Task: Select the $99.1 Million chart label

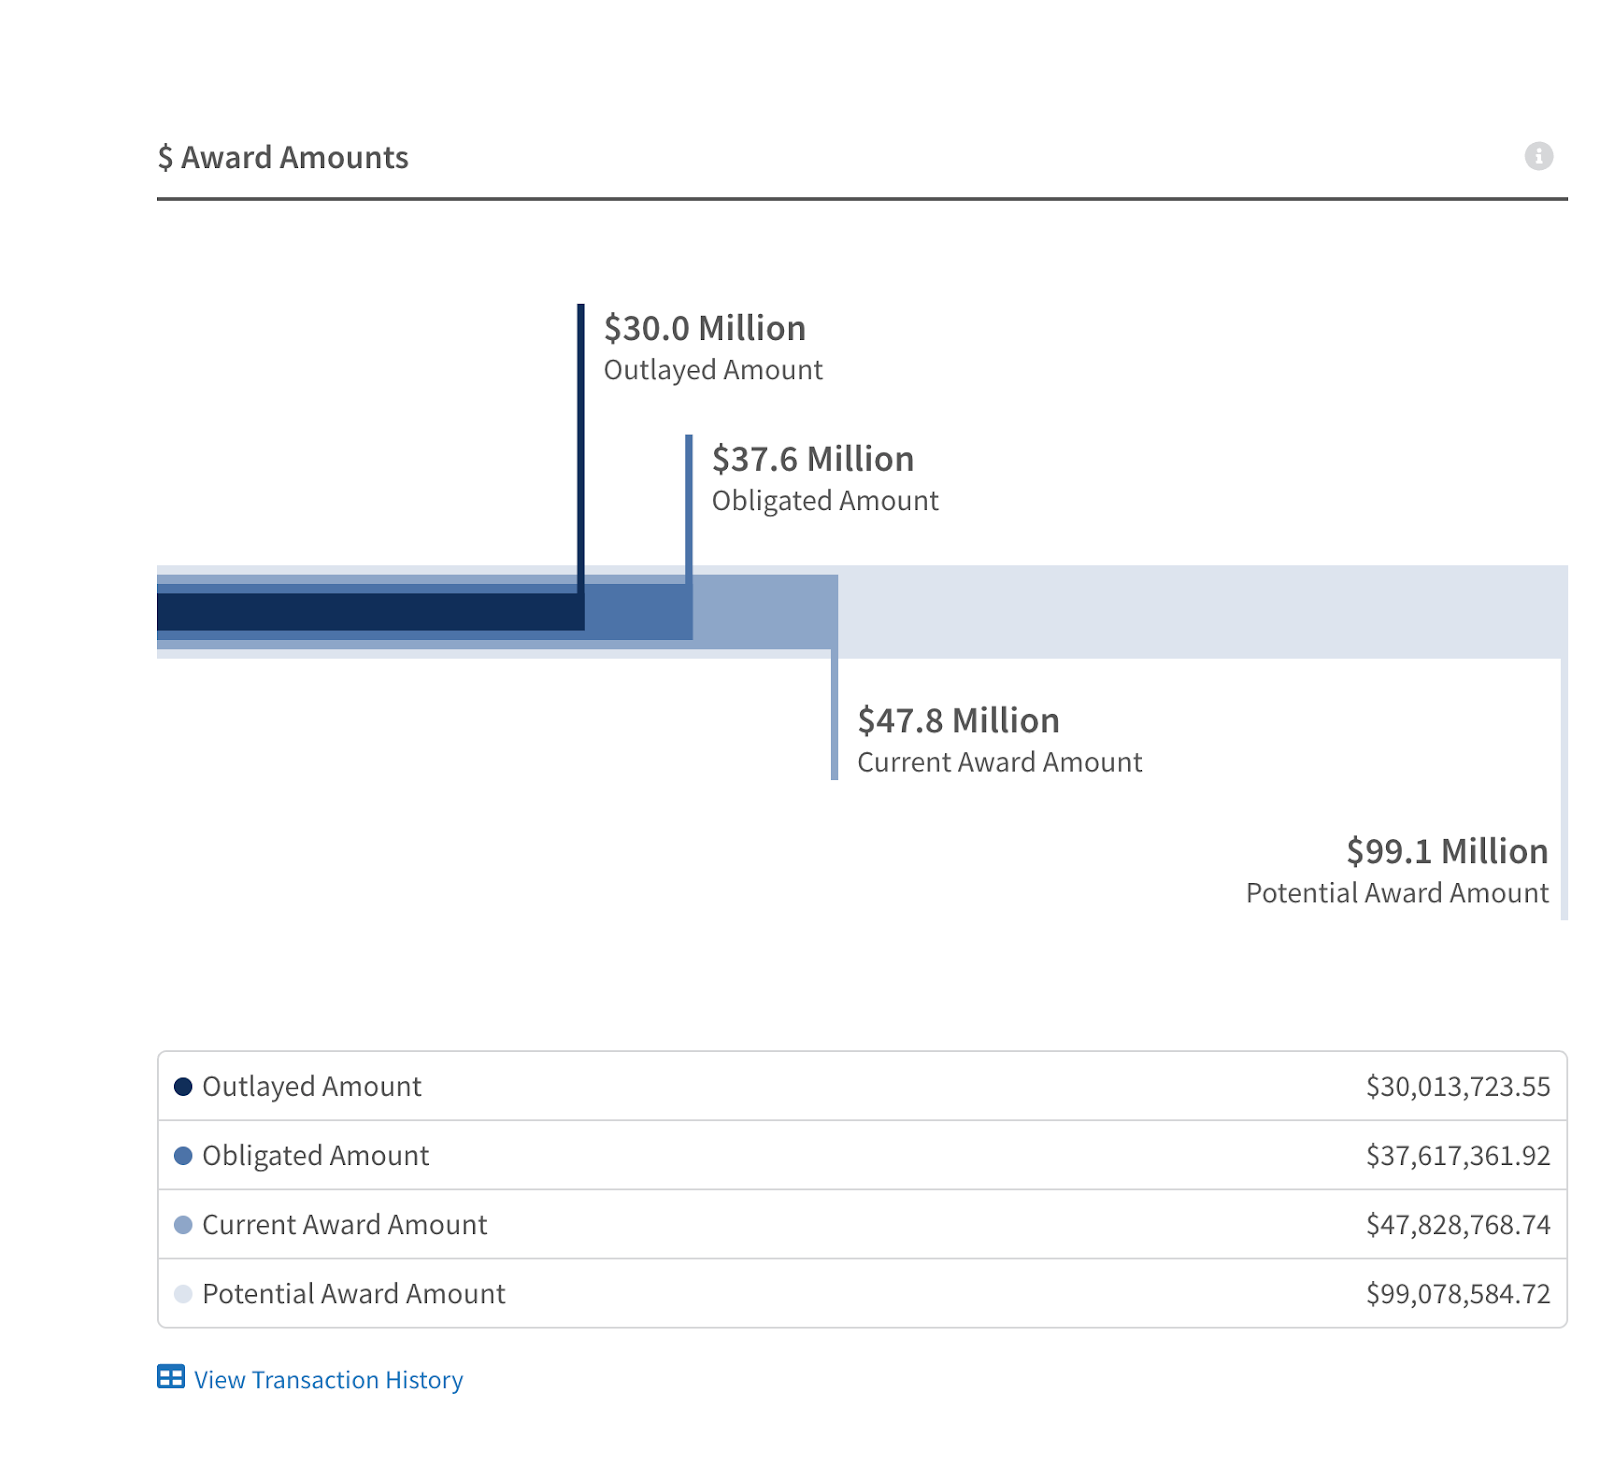Action: pyautogui.click(x=1446, y=851)
